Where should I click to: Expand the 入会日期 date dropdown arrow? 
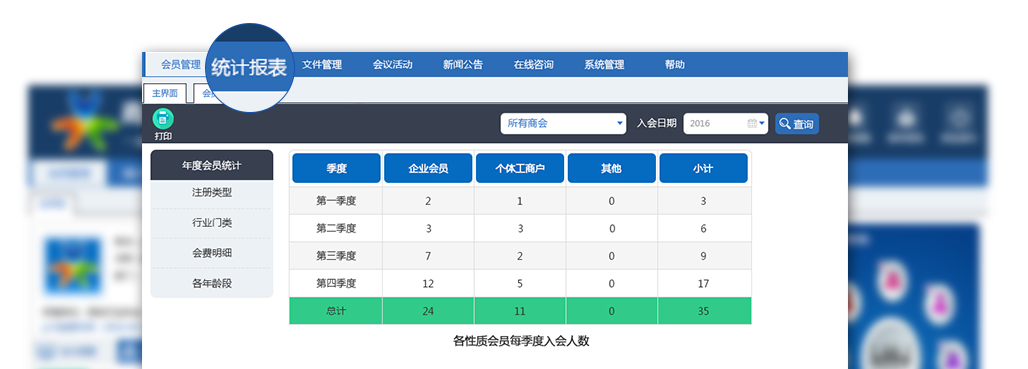[x=762, y=123]
